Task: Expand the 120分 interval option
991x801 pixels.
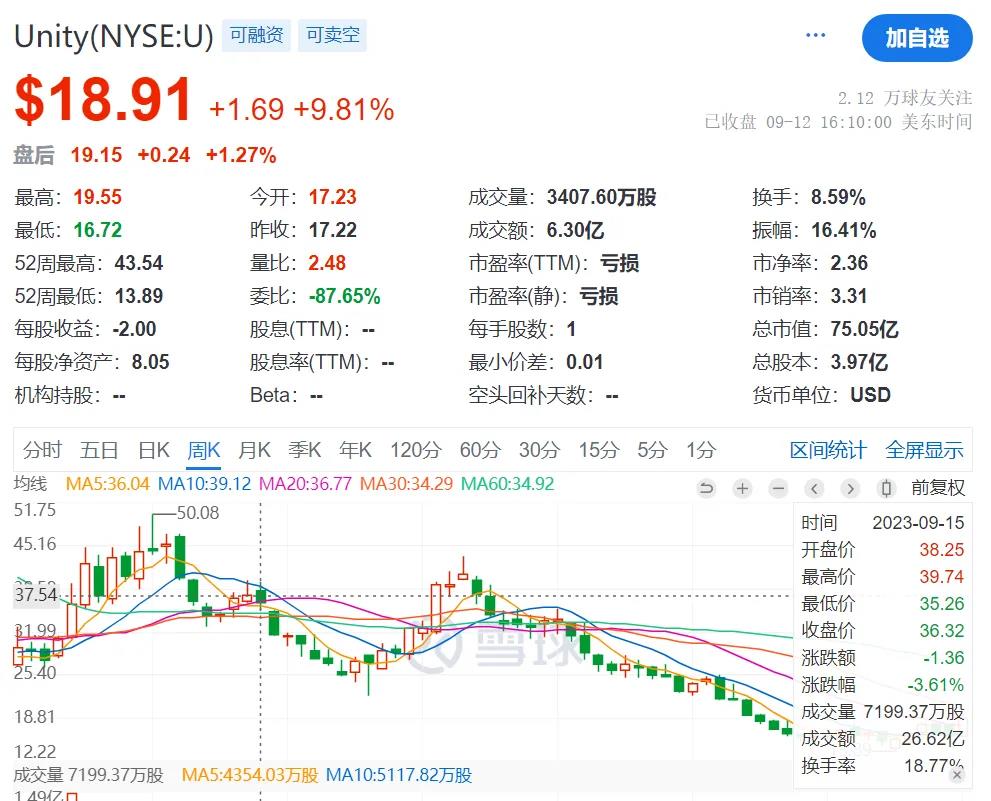Action: [415, 450]
